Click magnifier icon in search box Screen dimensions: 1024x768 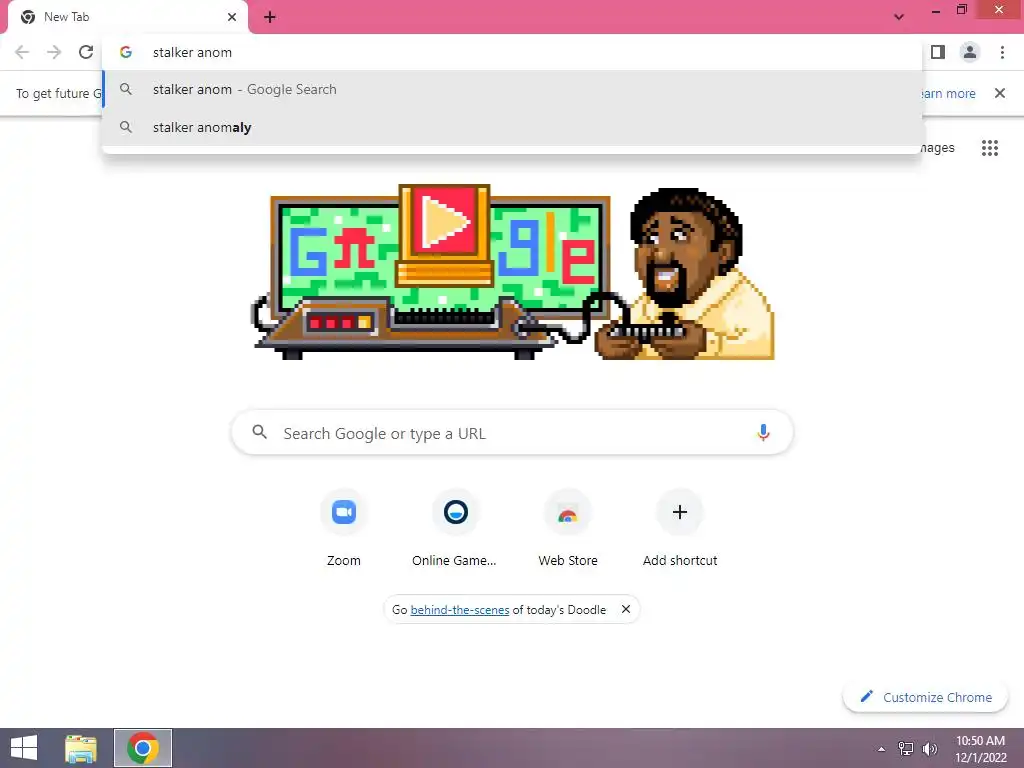[x=259, y=432]
